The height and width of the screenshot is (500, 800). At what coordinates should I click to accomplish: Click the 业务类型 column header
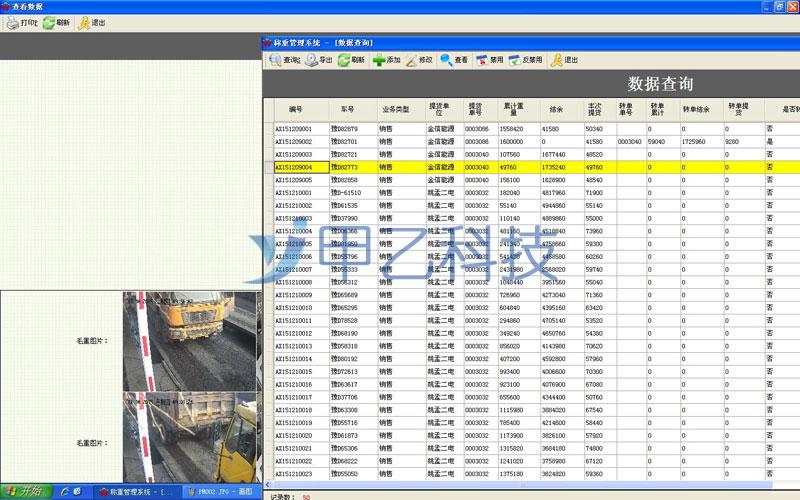(x=396, y=108)
